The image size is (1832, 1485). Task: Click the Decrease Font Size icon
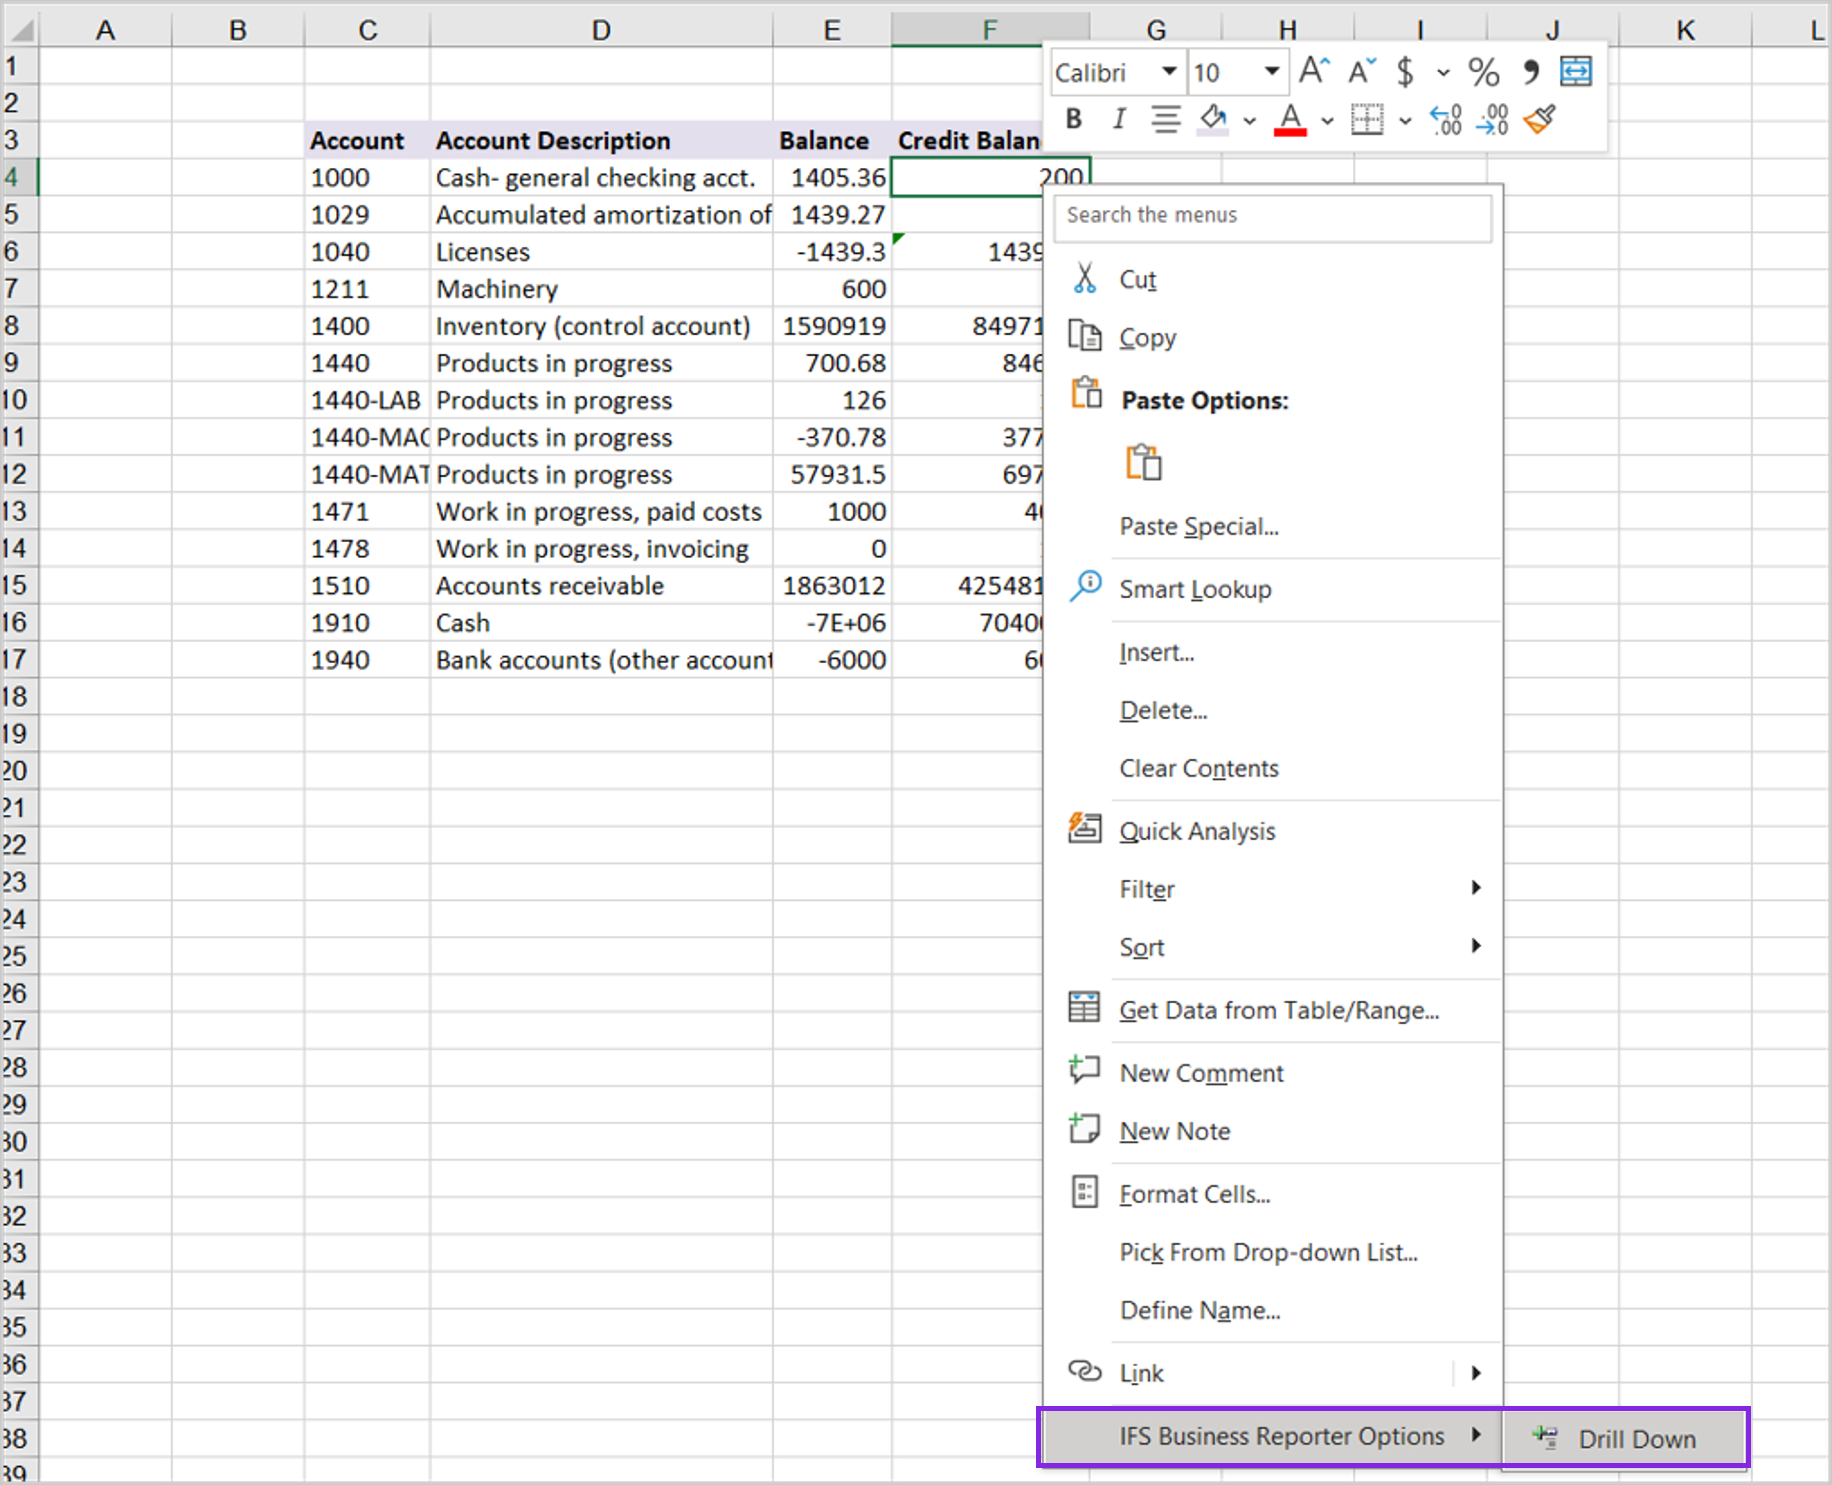1361,72
